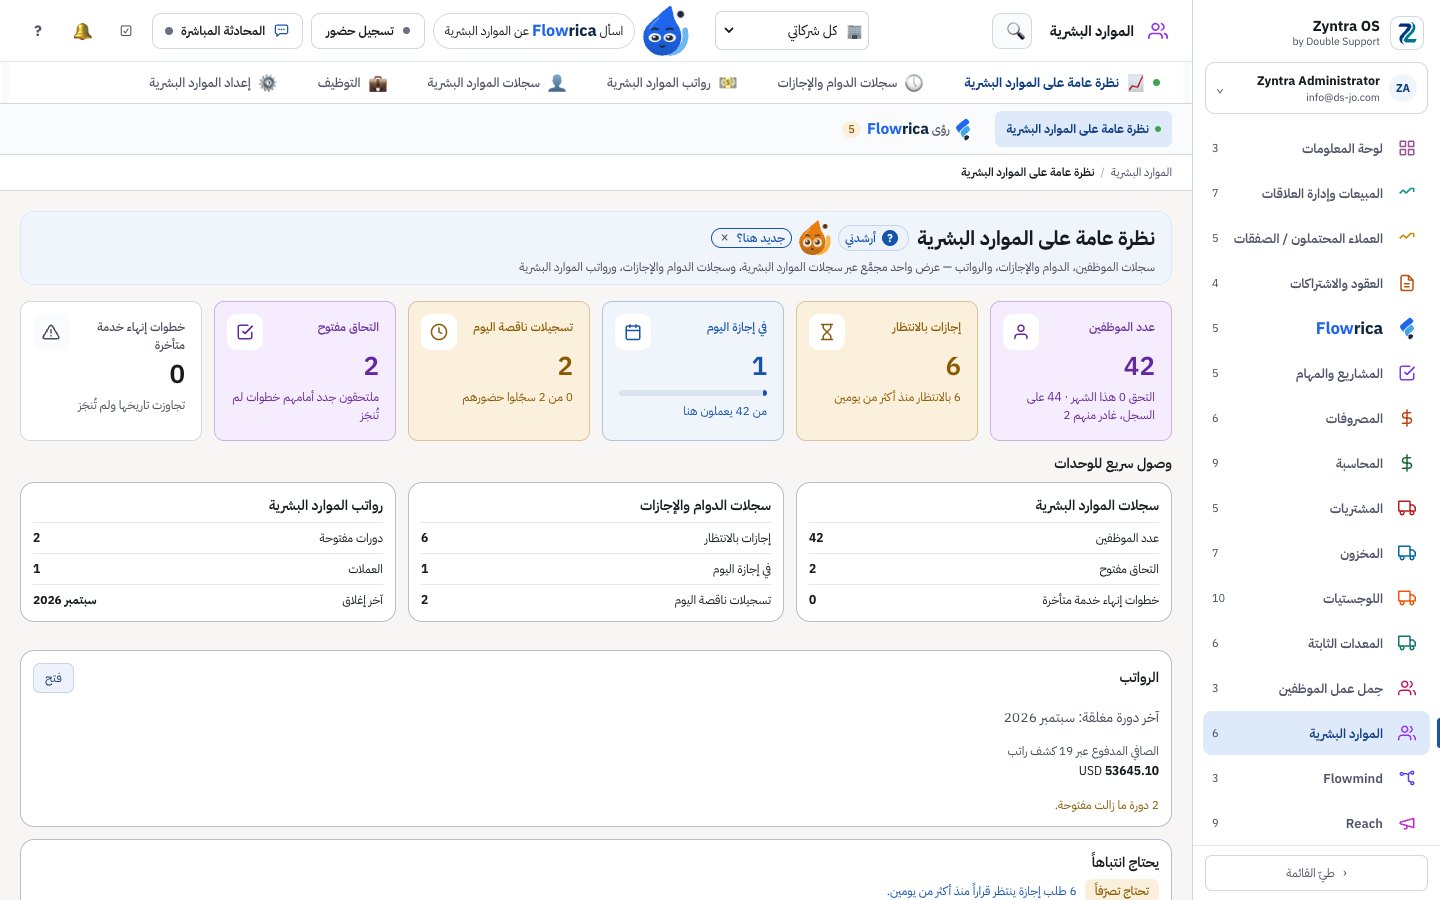Dismiss the جديد هنا؟ chip
Viewport: 1440px width, 900px height.
725,238
